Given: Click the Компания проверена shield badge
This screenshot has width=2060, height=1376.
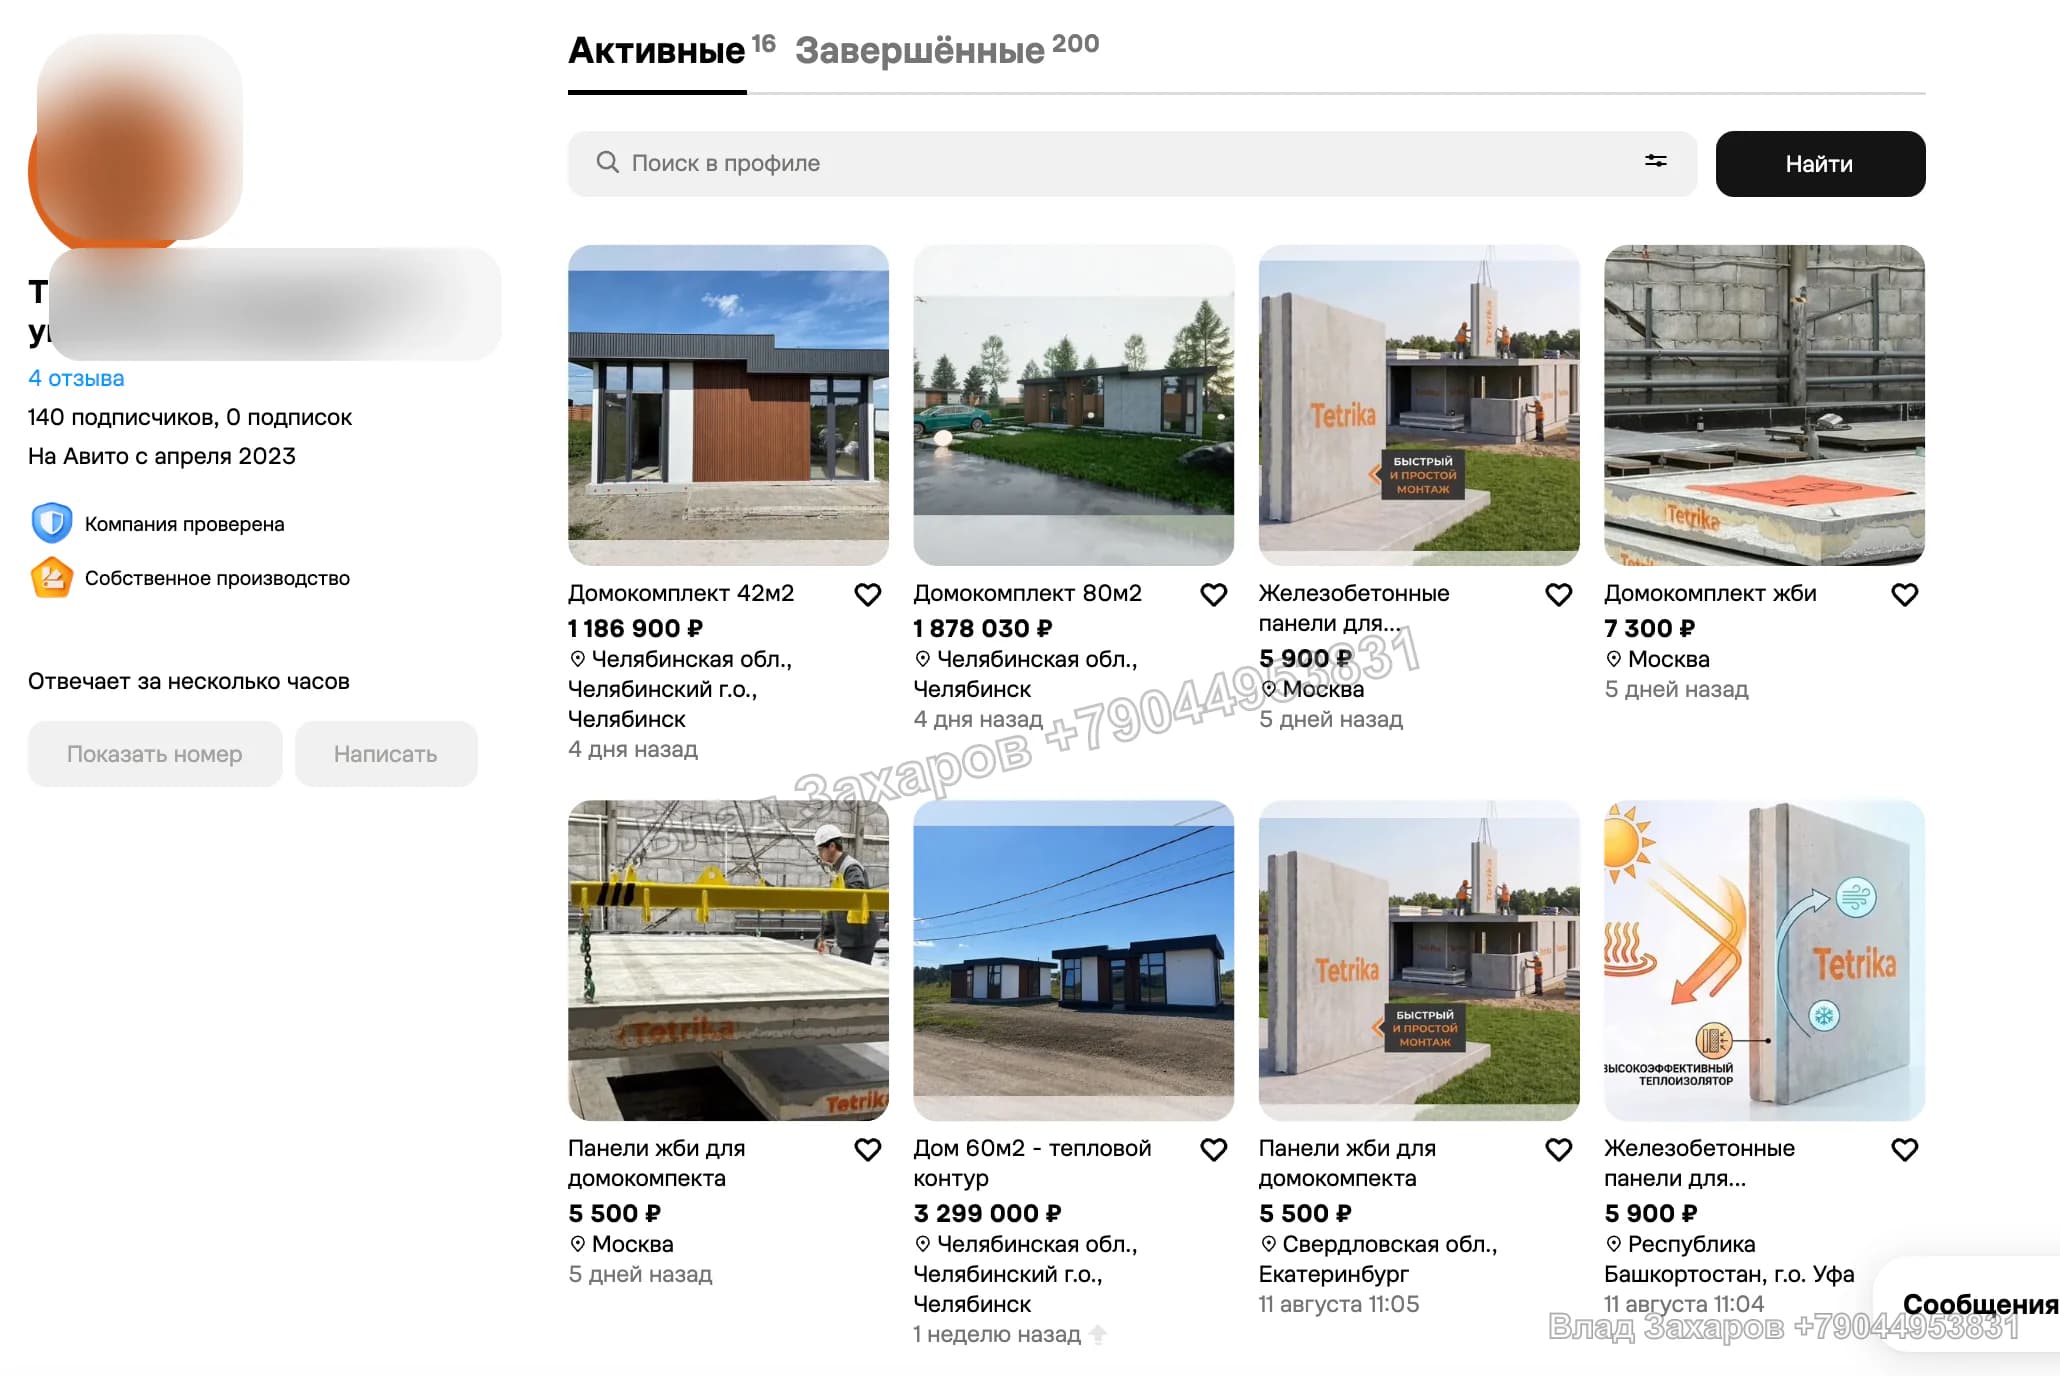Looking at the screenshot, I should point(52,523).
